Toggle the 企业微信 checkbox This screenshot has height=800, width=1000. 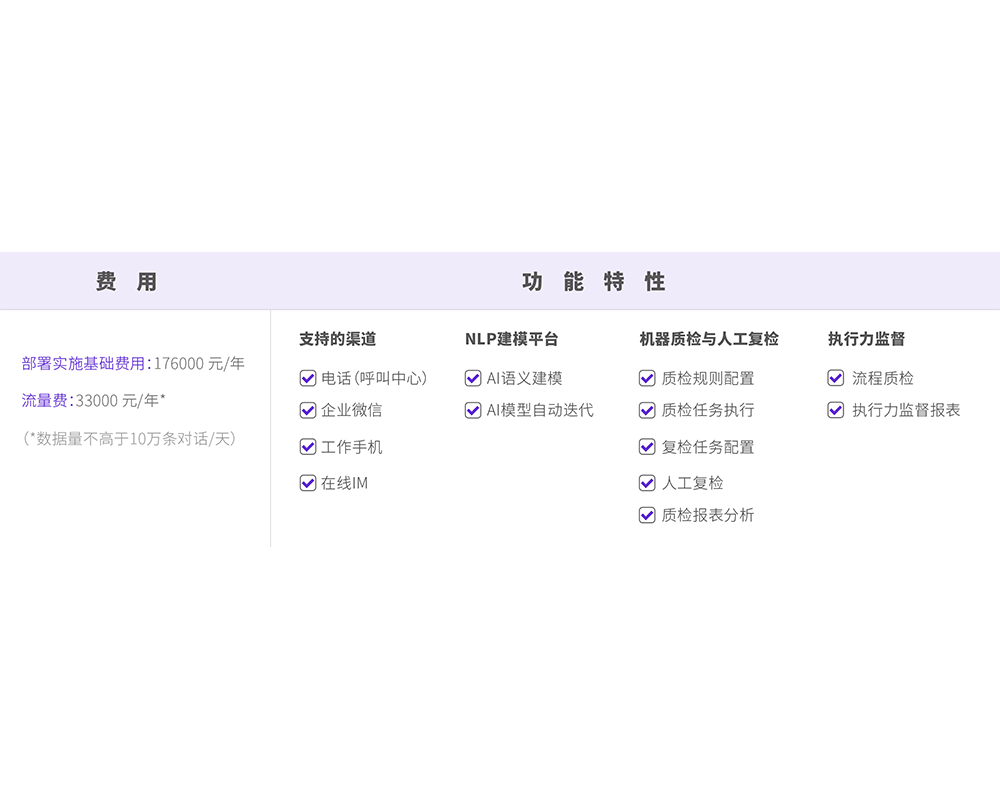click(307, 412)
